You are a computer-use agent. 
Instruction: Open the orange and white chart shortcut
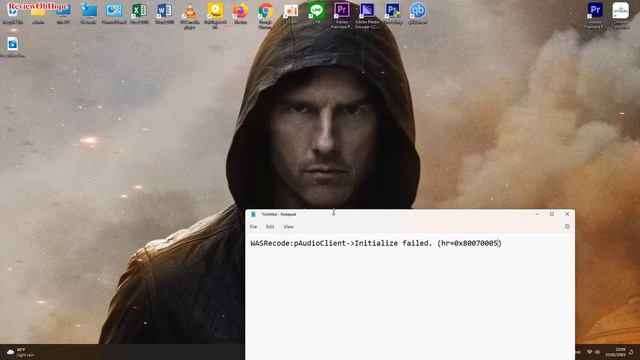291,12
